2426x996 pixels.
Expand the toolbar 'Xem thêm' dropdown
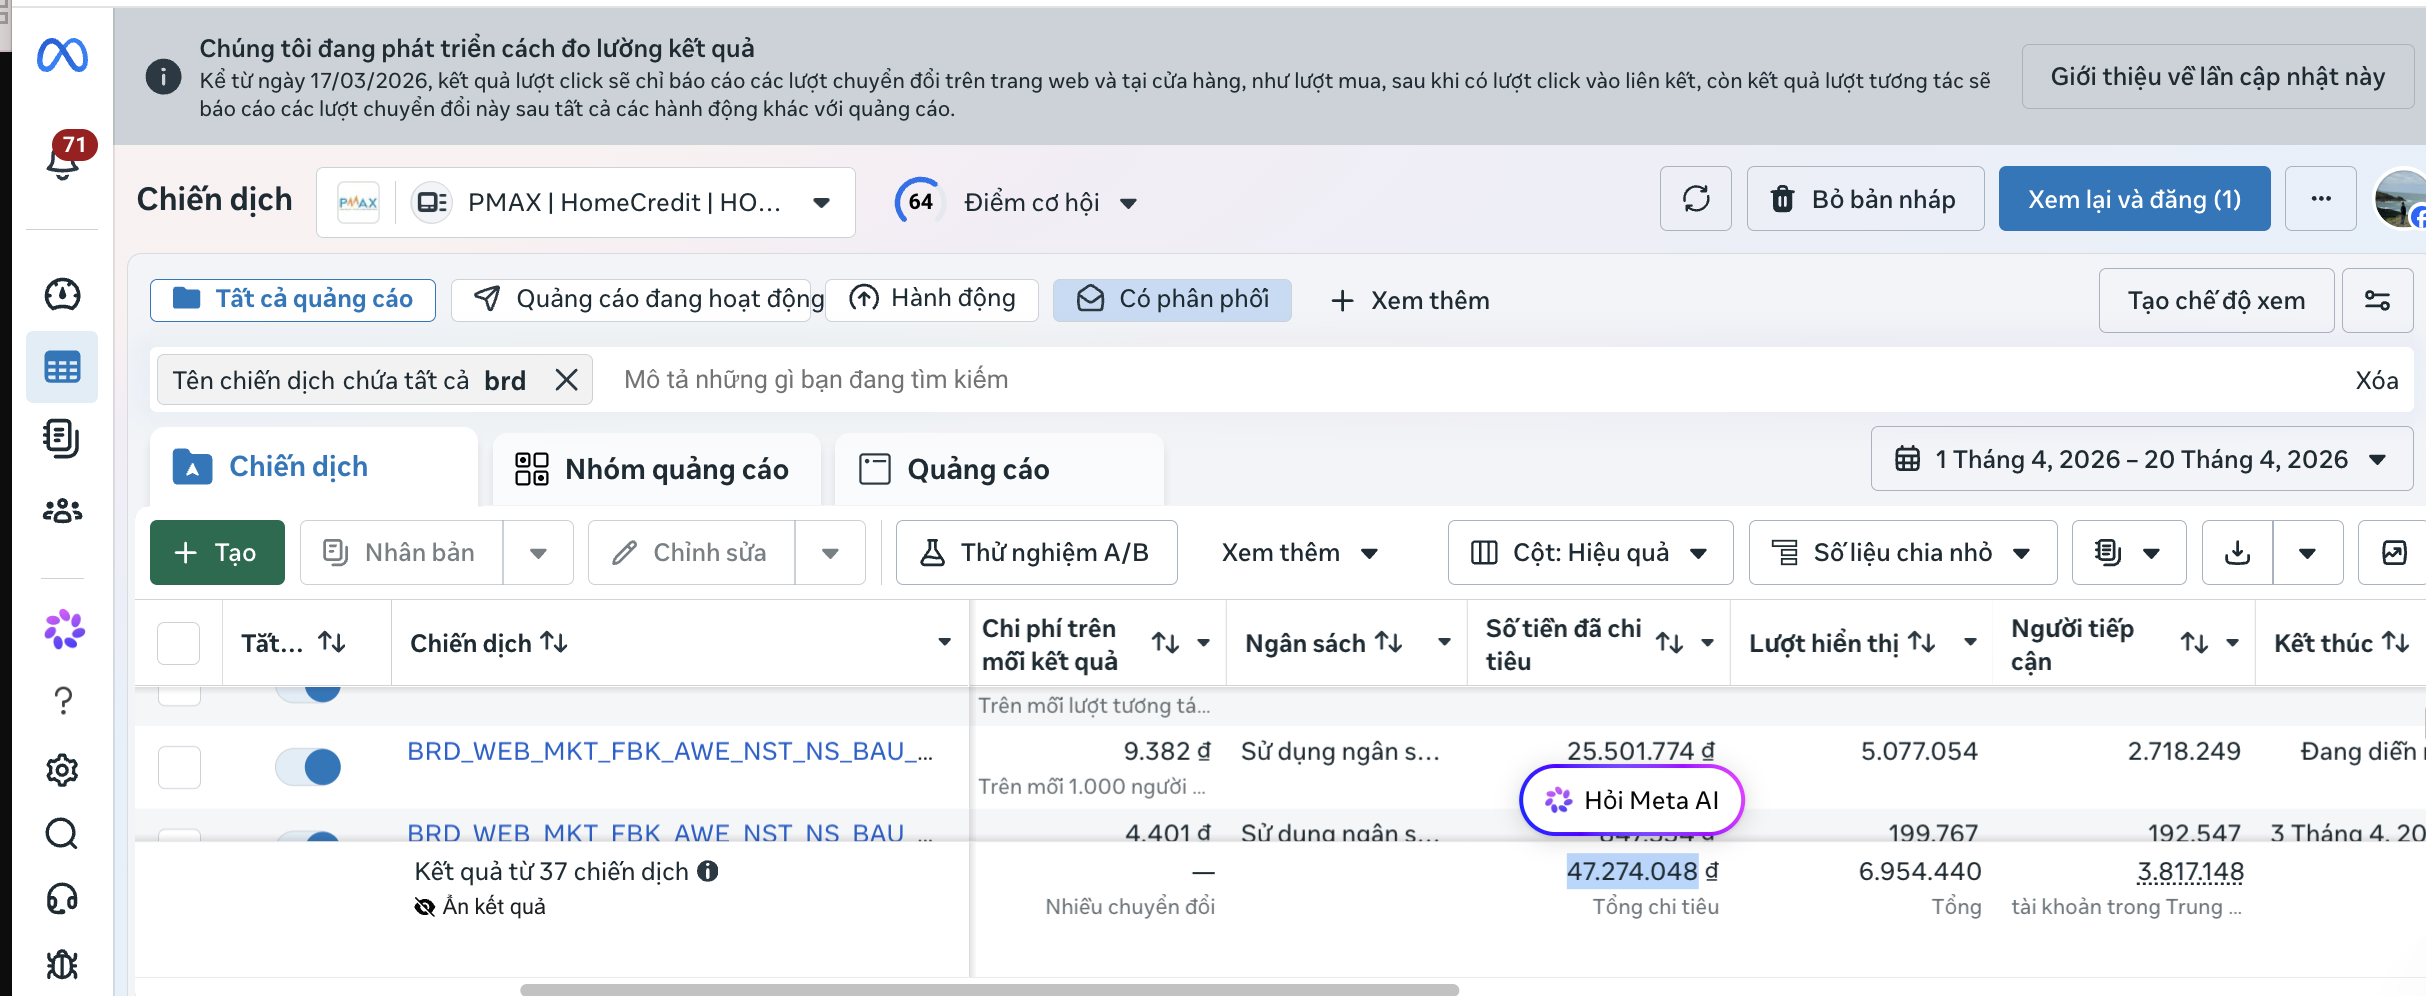pos(1300,552)
